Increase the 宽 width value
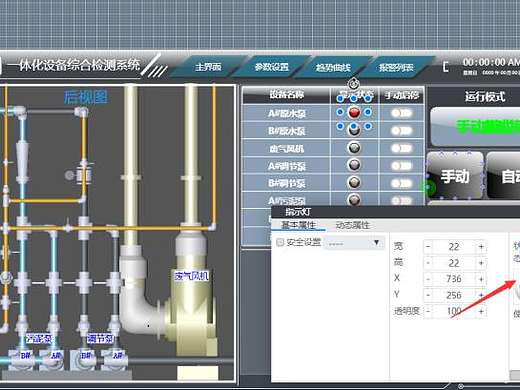The width and height of the screenshot is (520, 390). (481, 247)
